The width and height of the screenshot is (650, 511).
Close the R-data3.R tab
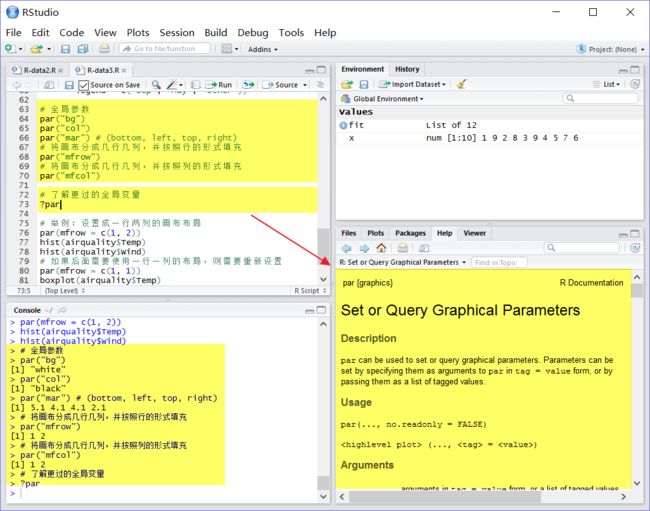(x=124, y=70)
